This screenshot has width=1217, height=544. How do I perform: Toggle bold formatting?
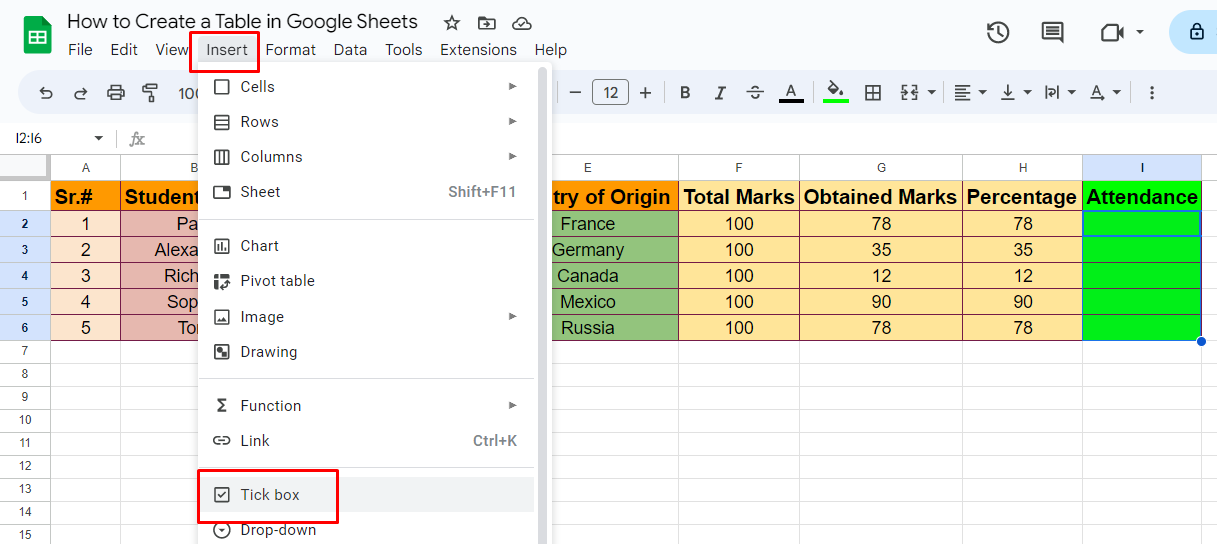(x=685, y=93)
